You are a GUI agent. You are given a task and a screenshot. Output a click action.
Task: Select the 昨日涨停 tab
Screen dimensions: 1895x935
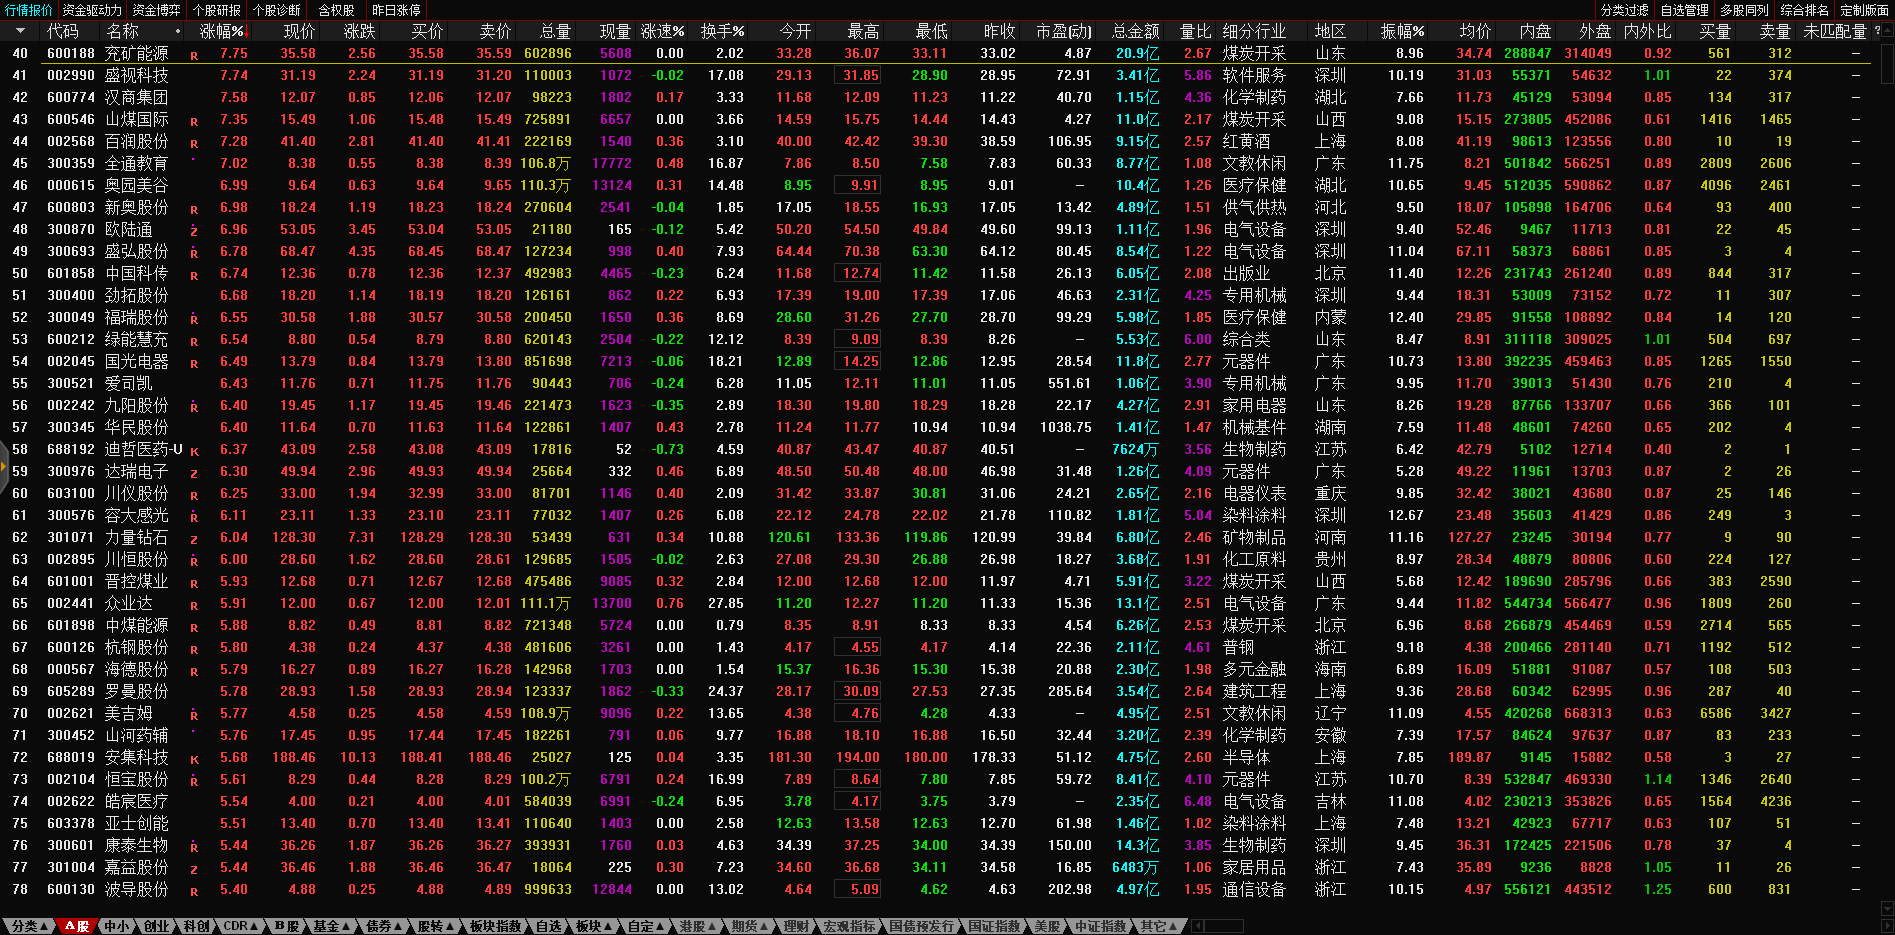click(396, 10)
